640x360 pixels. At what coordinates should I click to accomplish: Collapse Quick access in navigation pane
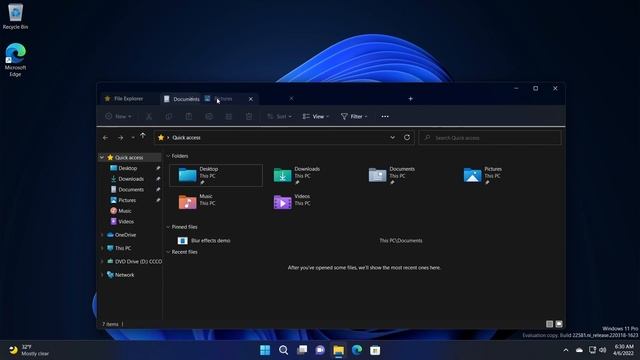102,158
